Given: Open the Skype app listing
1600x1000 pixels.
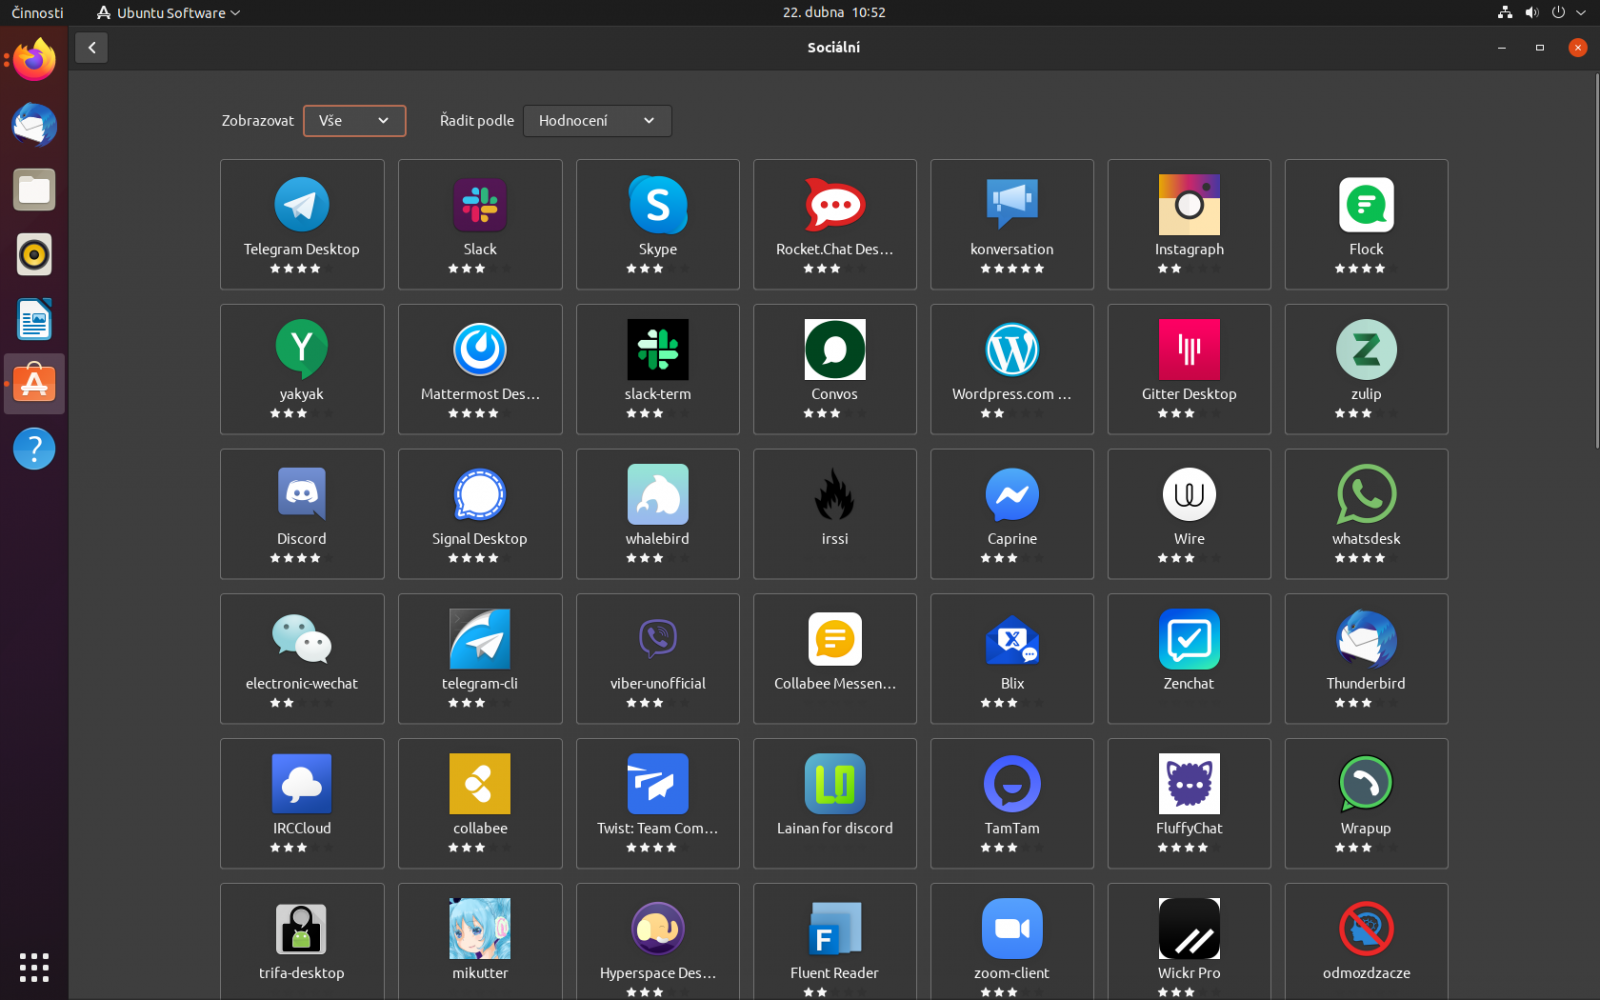Looking at the screenshot, I should (x=657, y=224).
